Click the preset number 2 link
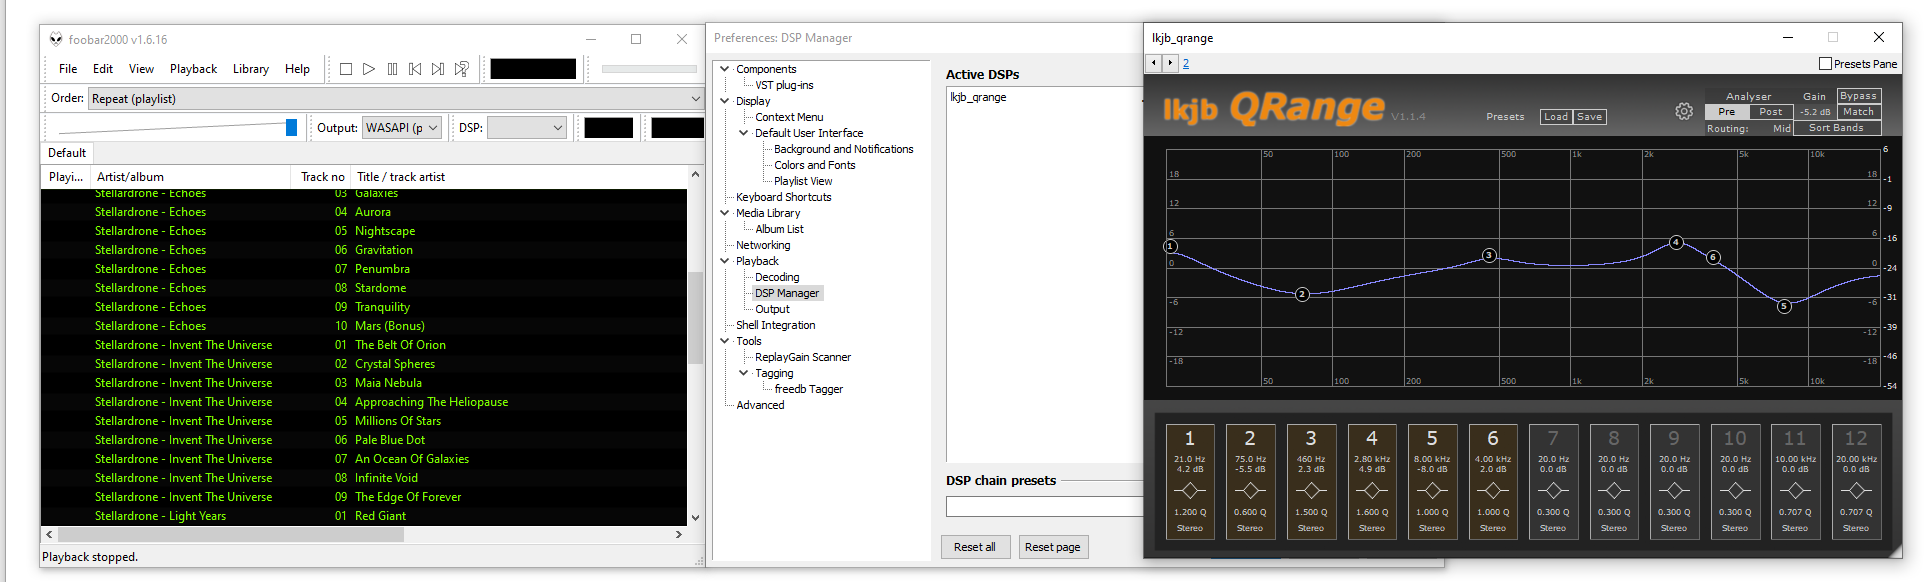 coord(1186,63)
